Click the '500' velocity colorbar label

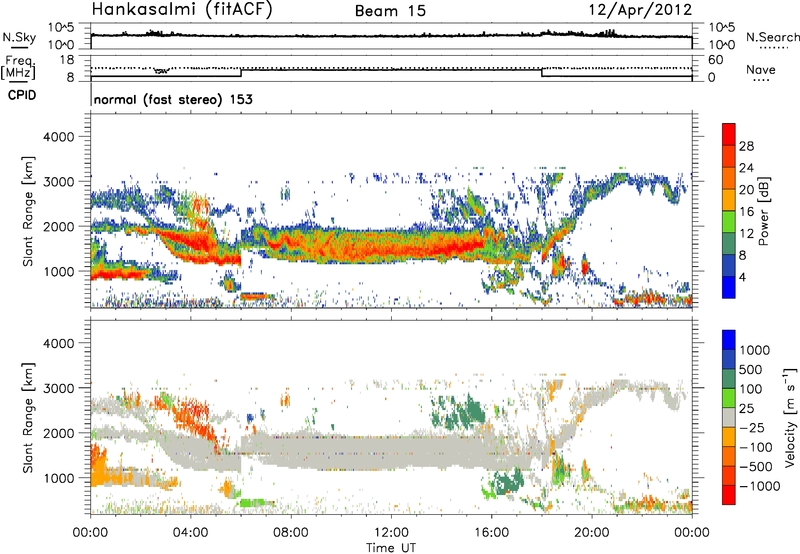[753, 370]
